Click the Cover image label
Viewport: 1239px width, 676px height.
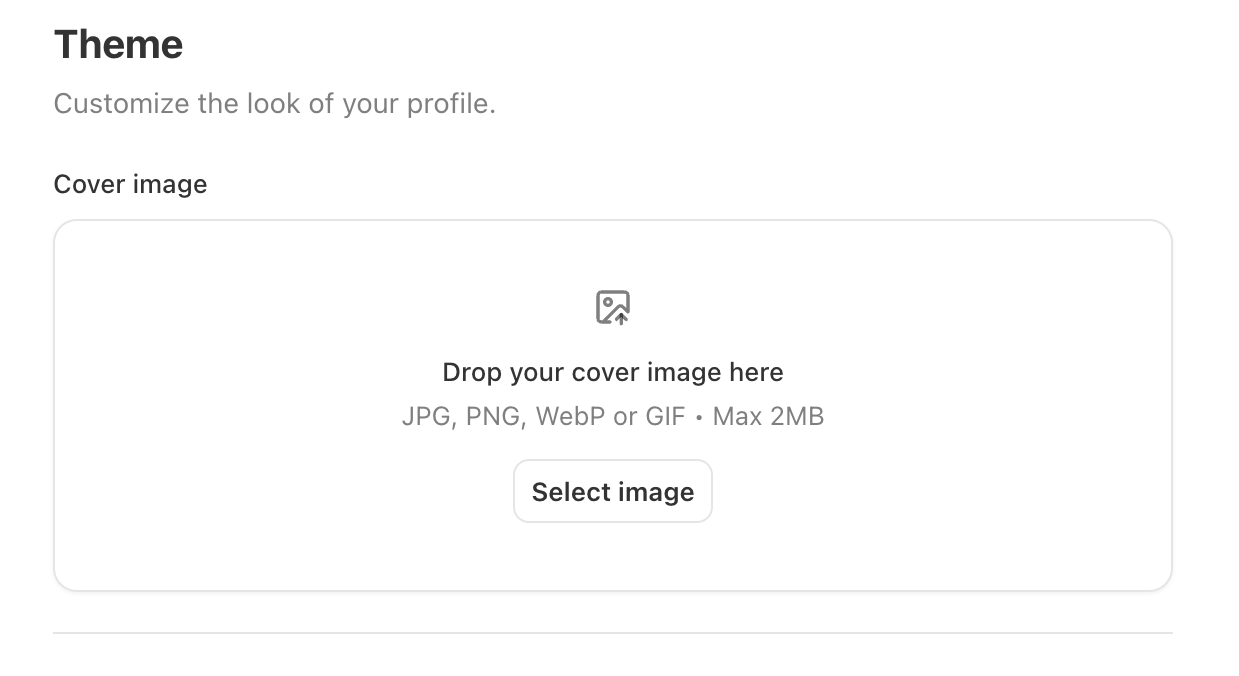pyautogui.click(x=130, y=184)
